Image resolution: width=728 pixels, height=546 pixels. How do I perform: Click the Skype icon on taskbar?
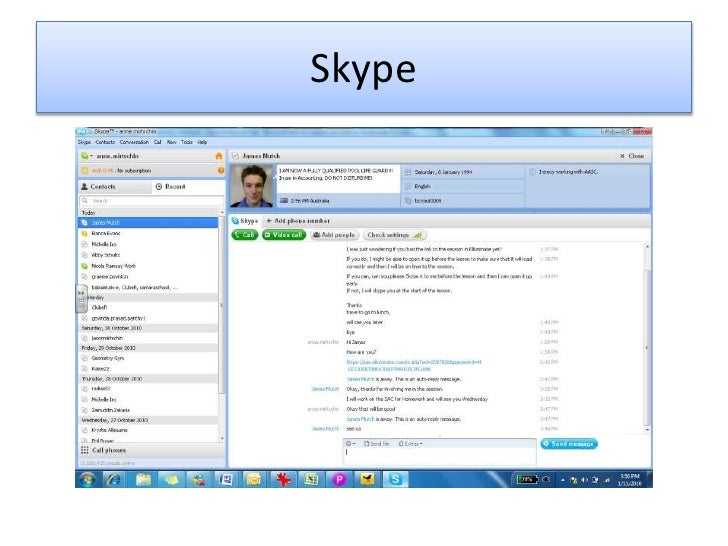click(395, 479)
